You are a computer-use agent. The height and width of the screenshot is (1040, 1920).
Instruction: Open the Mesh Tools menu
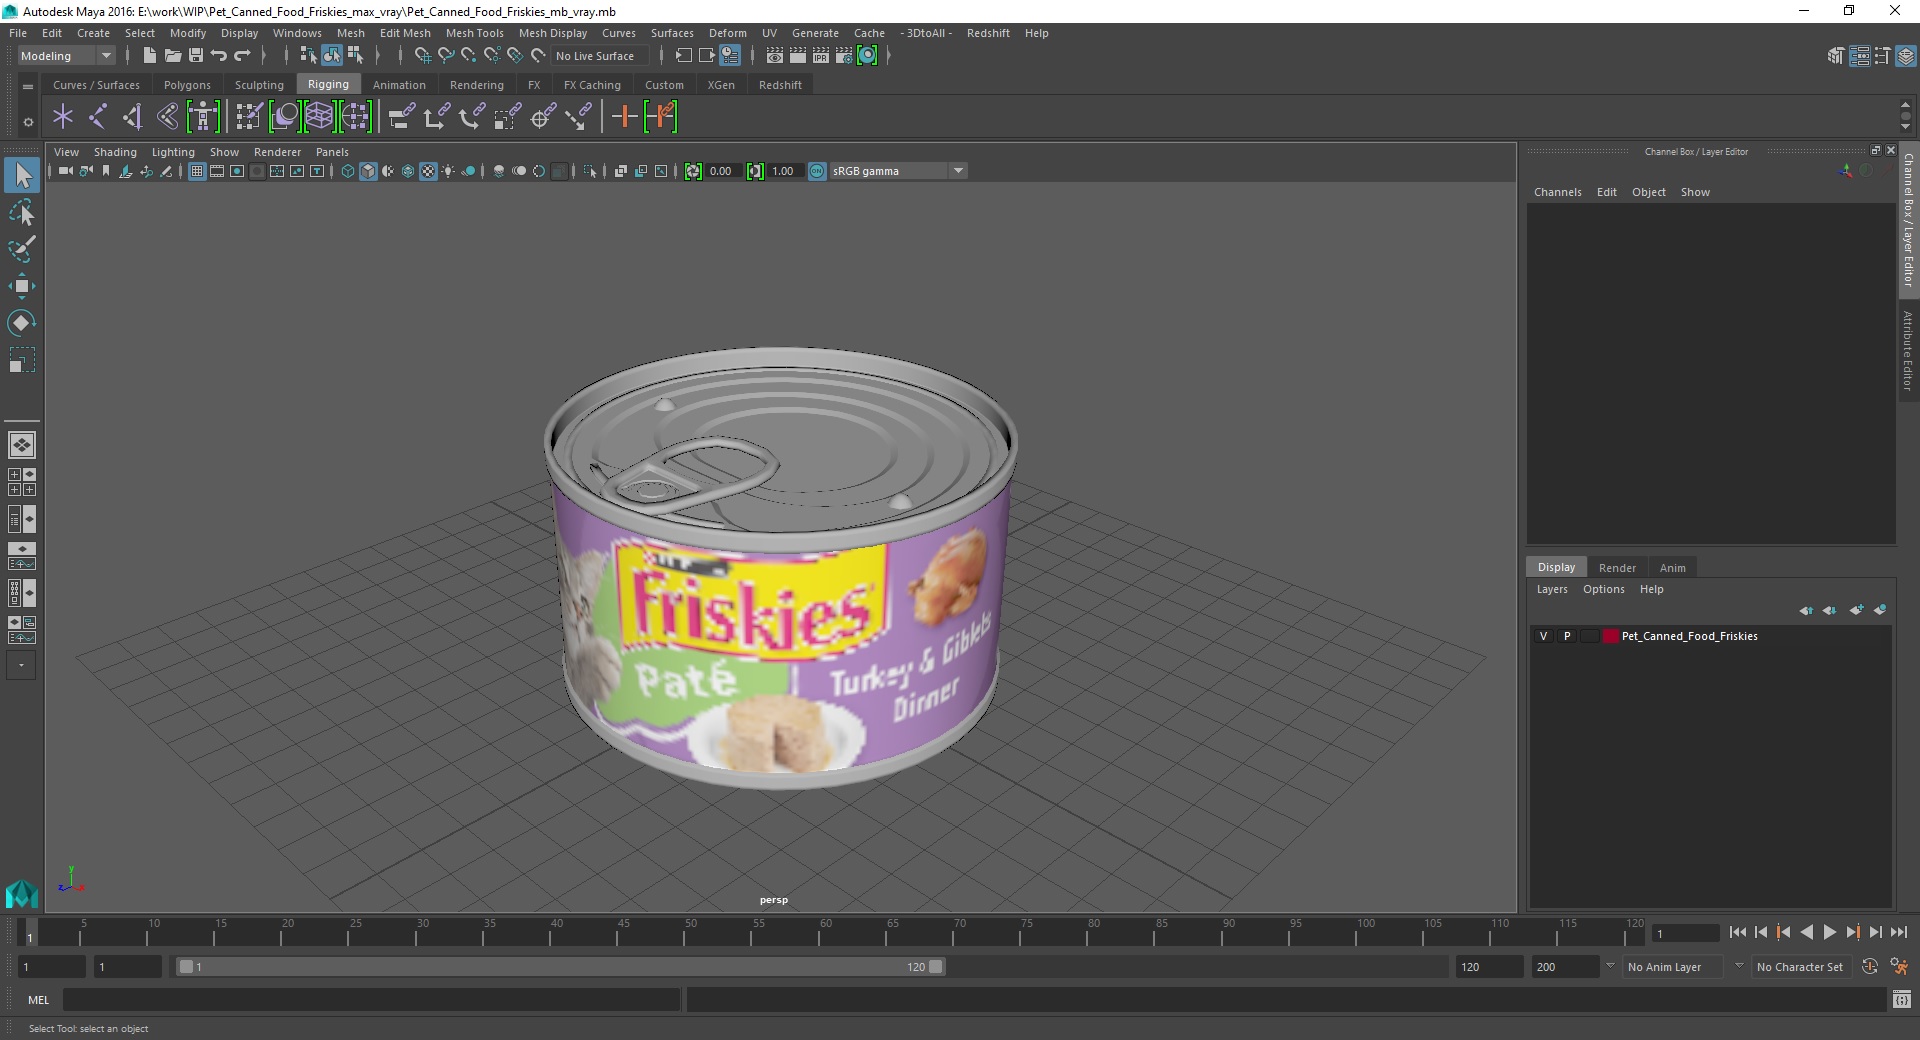pos(474,33)
